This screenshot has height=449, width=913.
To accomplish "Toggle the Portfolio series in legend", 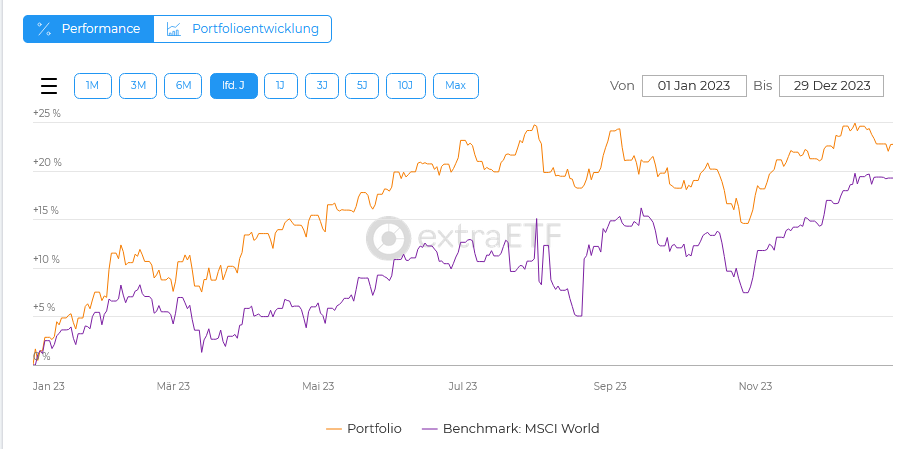I will pos(374,429).
